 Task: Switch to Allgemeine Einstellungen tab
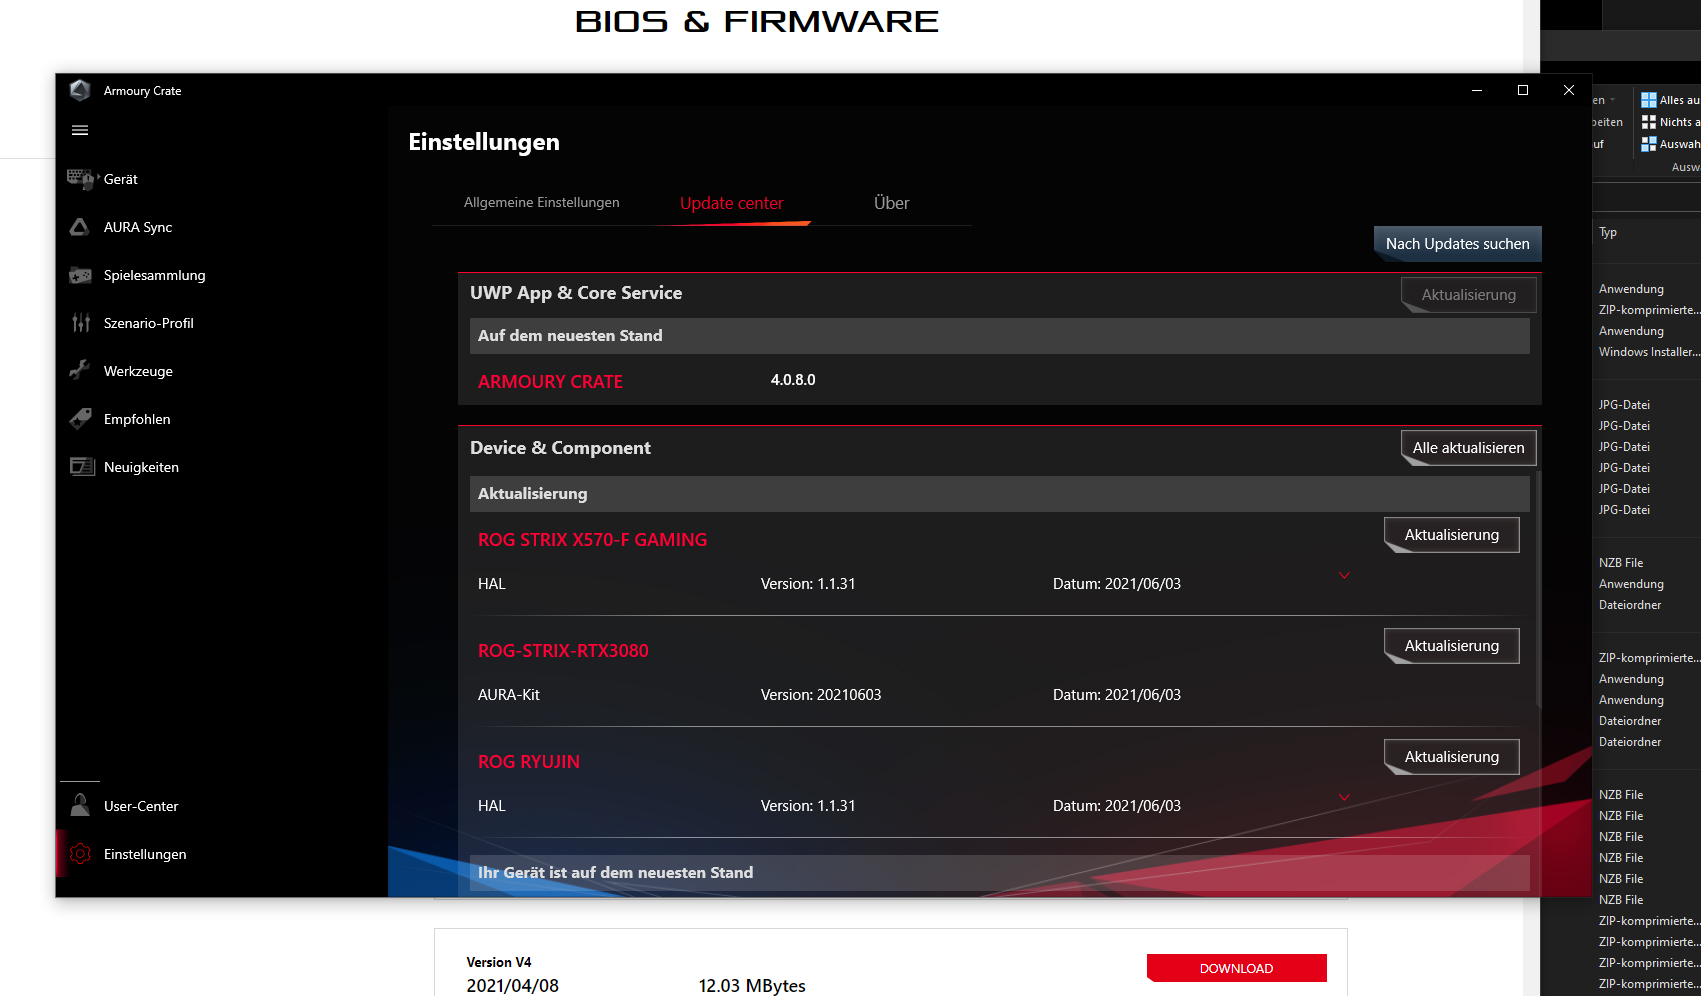[541, 202]
